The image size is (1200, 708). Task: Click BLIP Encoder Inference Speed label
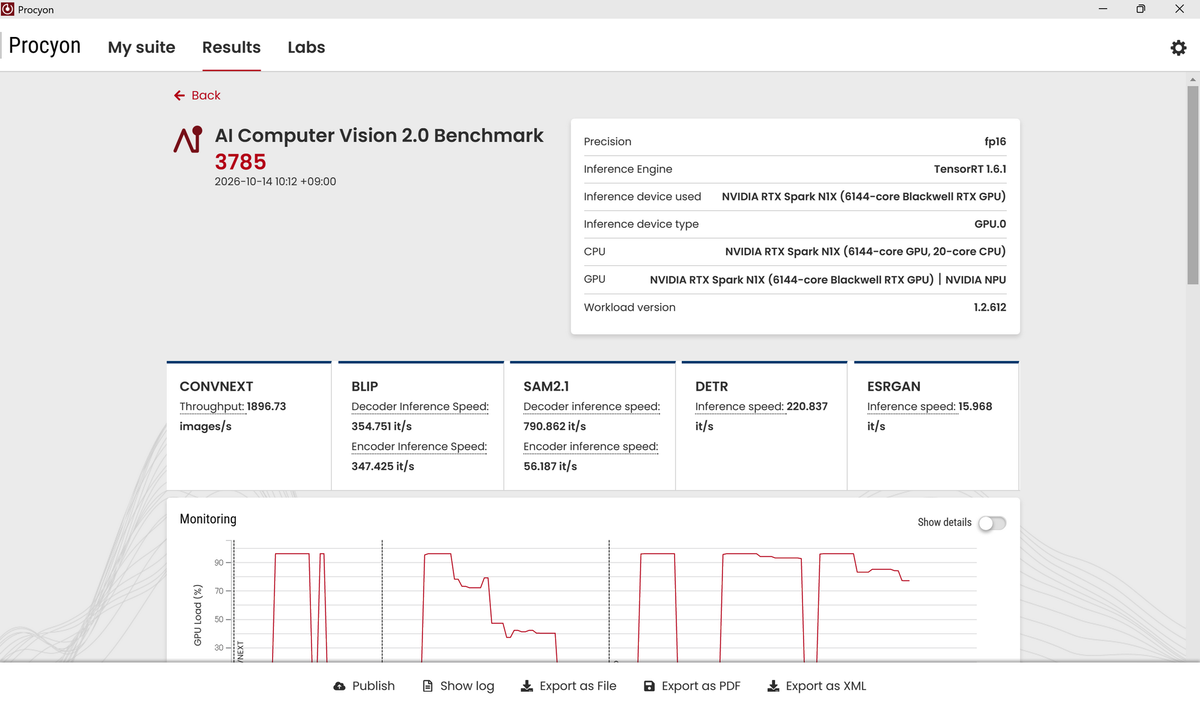pos(419,447)
